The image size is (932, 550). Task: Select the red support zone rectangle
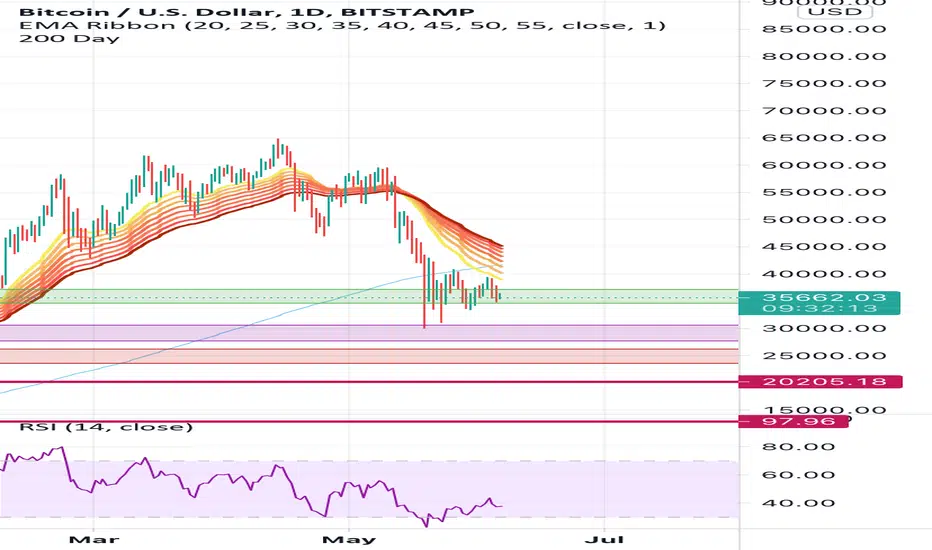[x=369, y=356]
